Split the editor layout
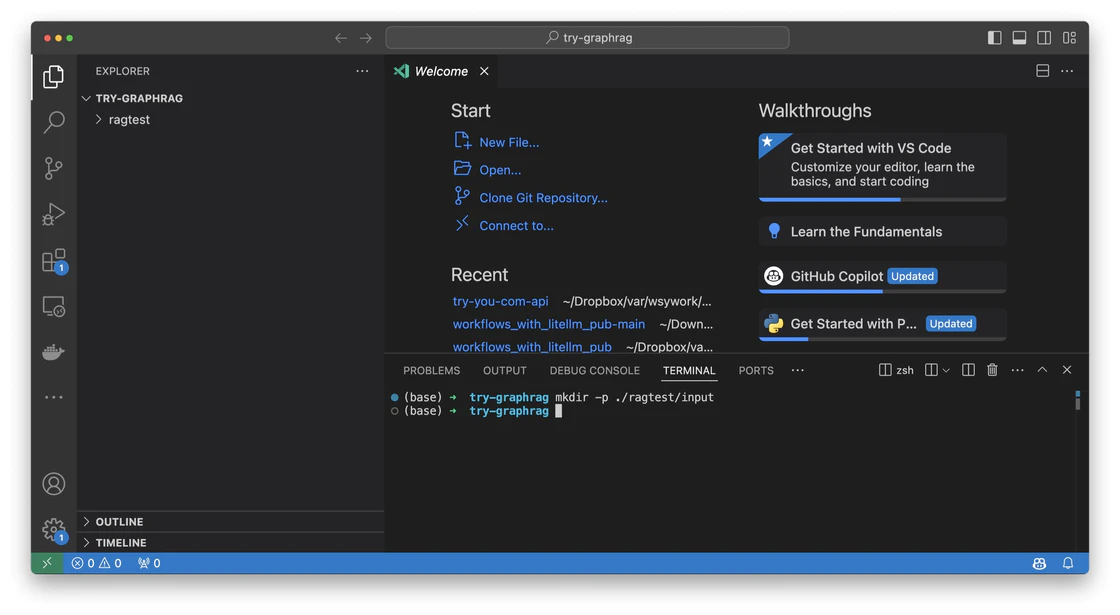This screenshot has height=615, width=1120. (x=1043, y=71)
